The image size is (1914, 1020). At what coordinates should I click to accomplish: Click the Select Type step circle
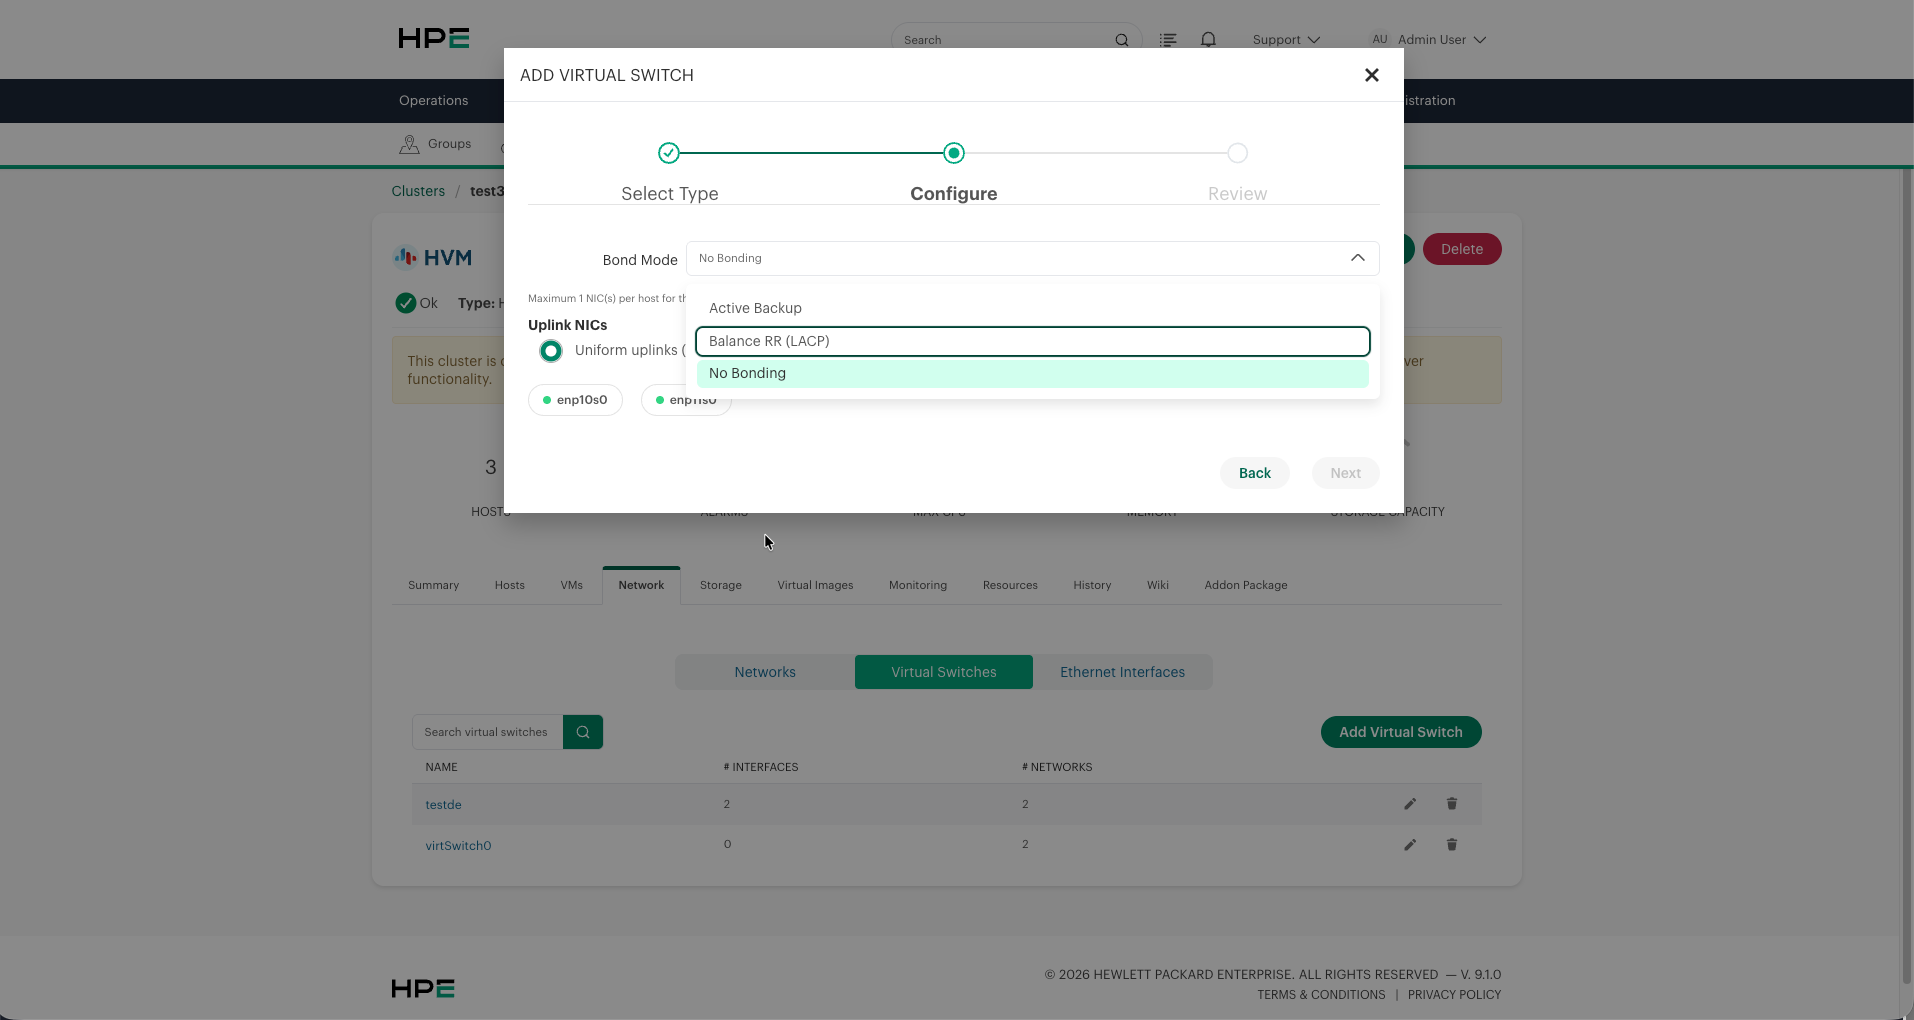click(x=669, y=153)
